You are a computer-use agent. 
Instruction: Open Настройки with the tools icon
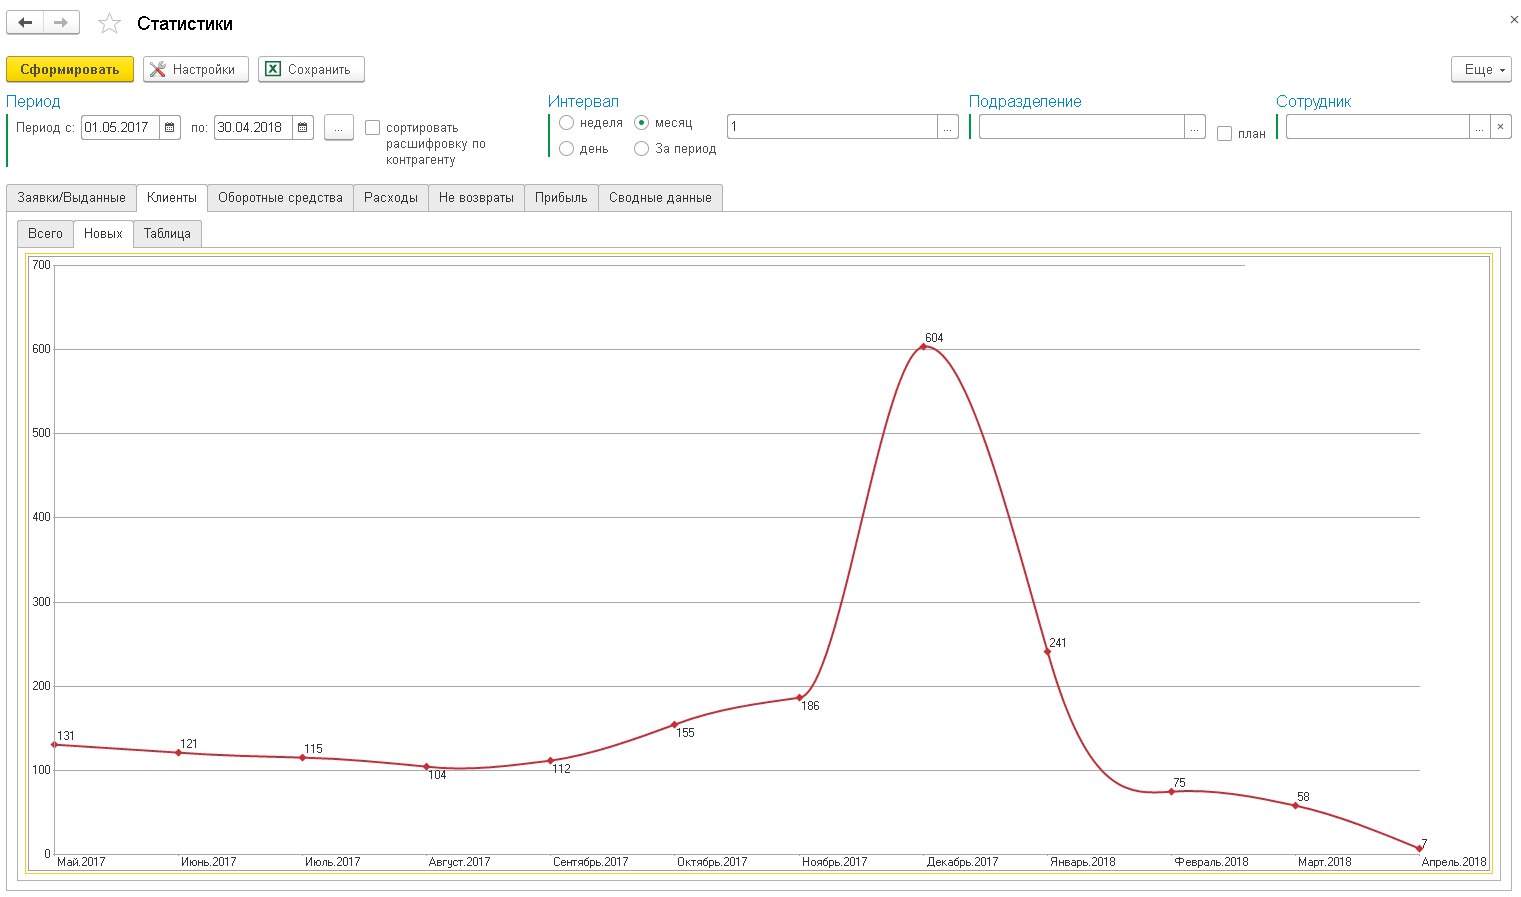(x=196, y=69)
